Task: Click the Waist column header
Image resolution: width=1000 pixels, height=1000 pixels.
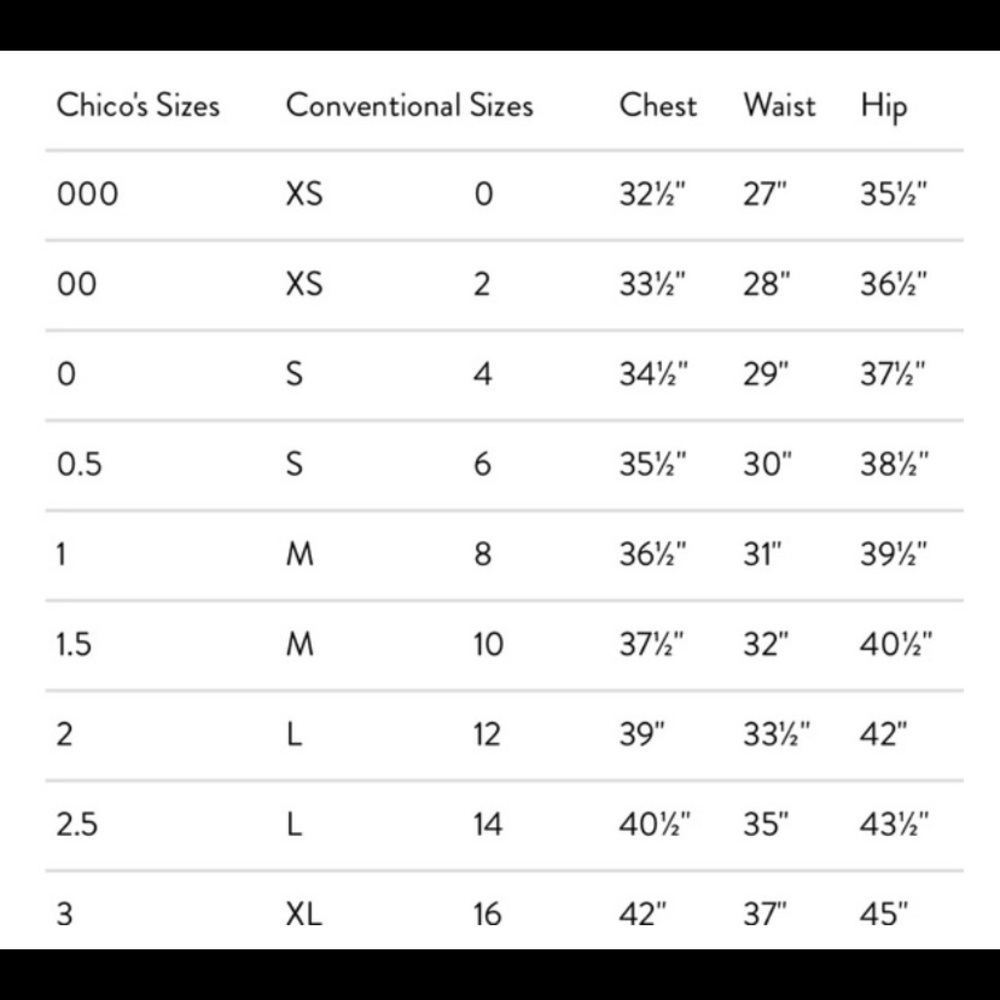Action: tap(779, 105)
